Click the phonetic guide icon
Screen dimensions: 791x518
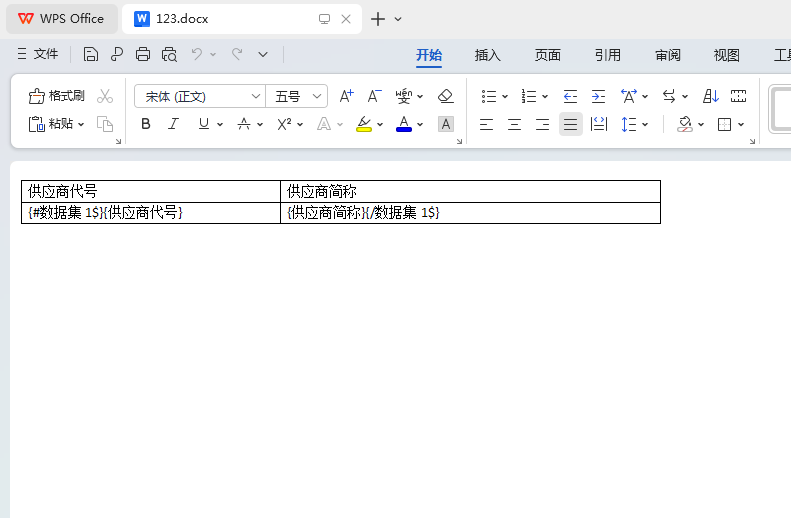404,96
